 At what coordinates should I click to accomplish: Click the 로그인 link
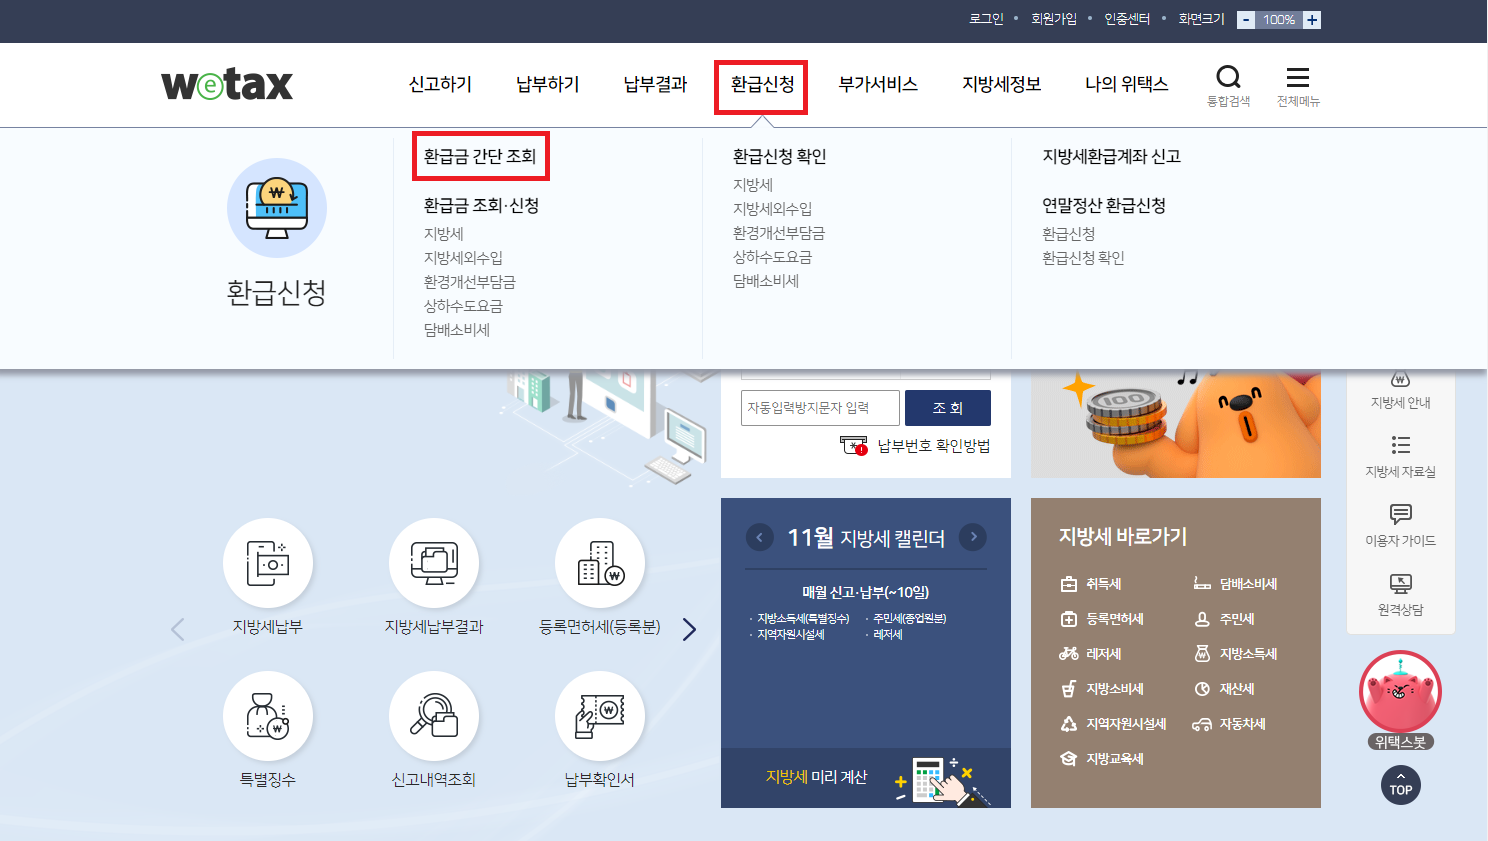click(x=986, y=19)
